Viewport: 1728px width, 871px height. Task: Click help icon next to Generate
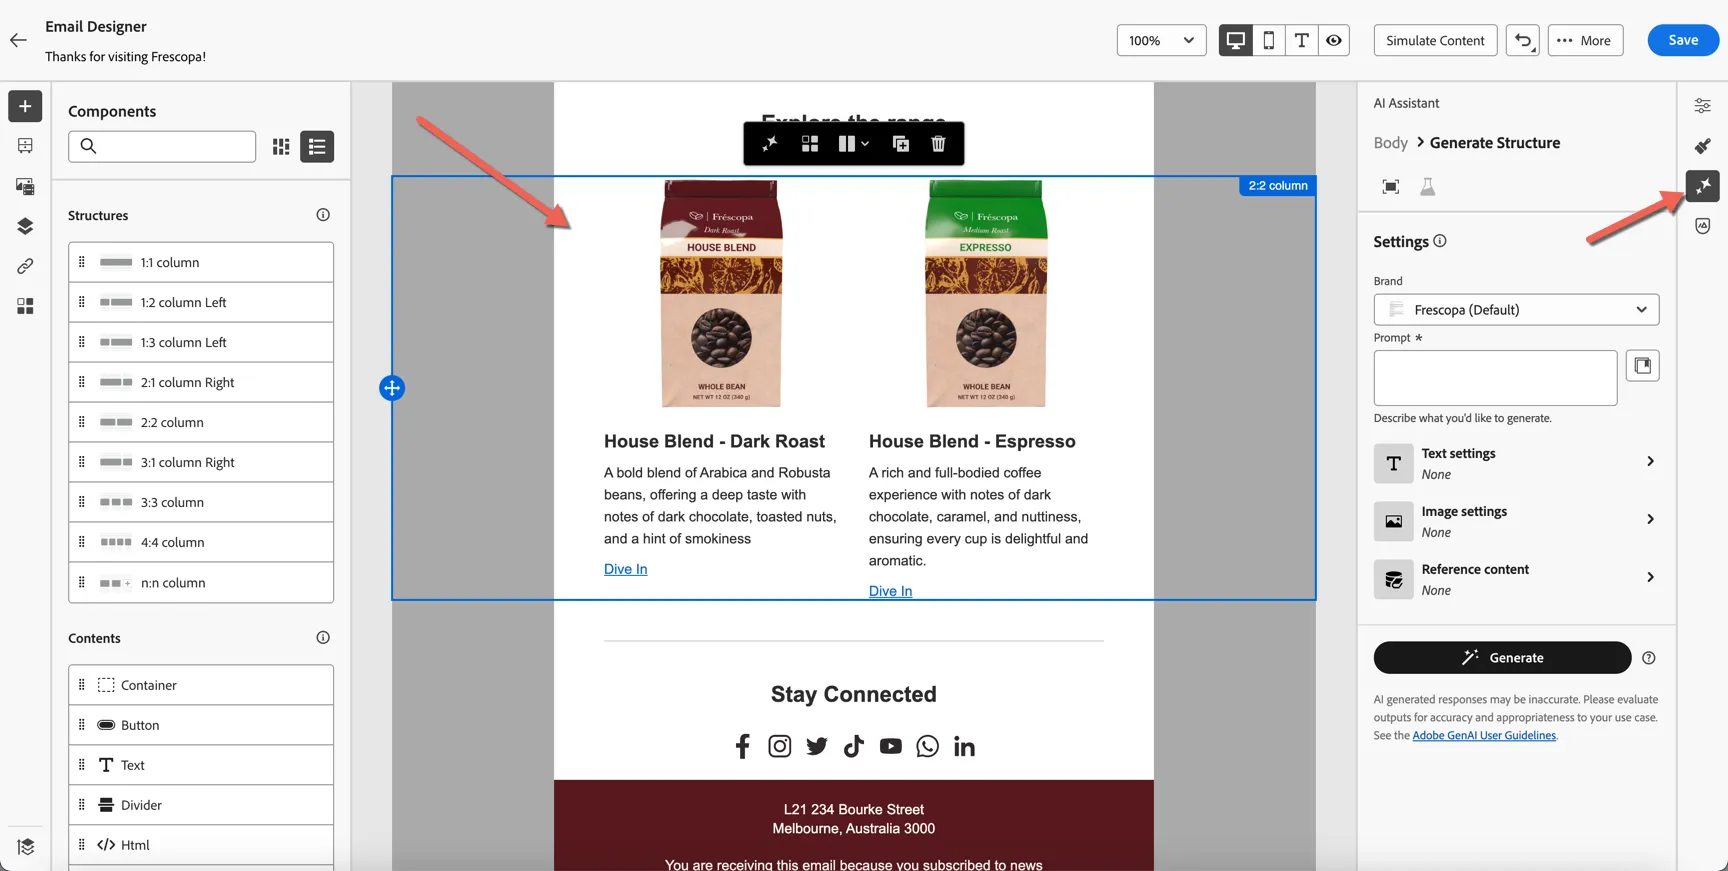coord(1649,658)
